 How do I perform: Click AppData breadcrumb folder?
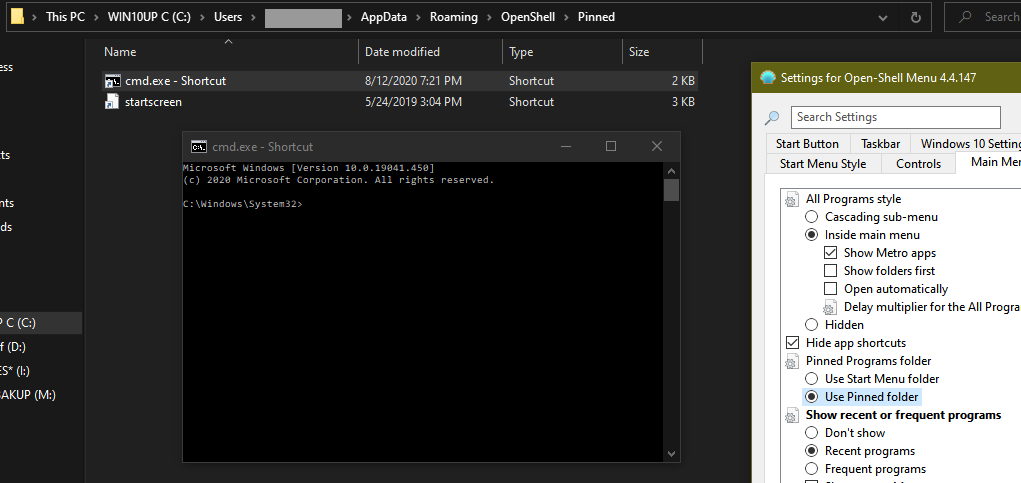coord(384,17)
